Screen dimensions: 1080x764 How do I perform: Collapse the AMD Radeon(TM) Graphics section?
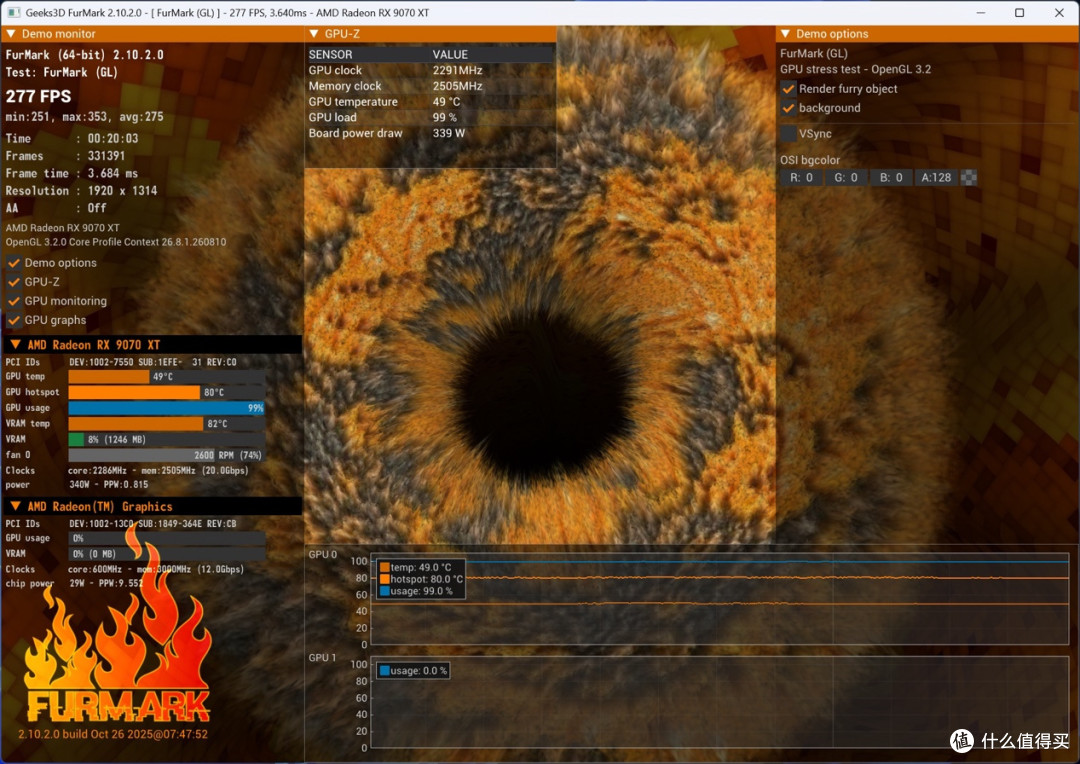[x=15, y=506]
